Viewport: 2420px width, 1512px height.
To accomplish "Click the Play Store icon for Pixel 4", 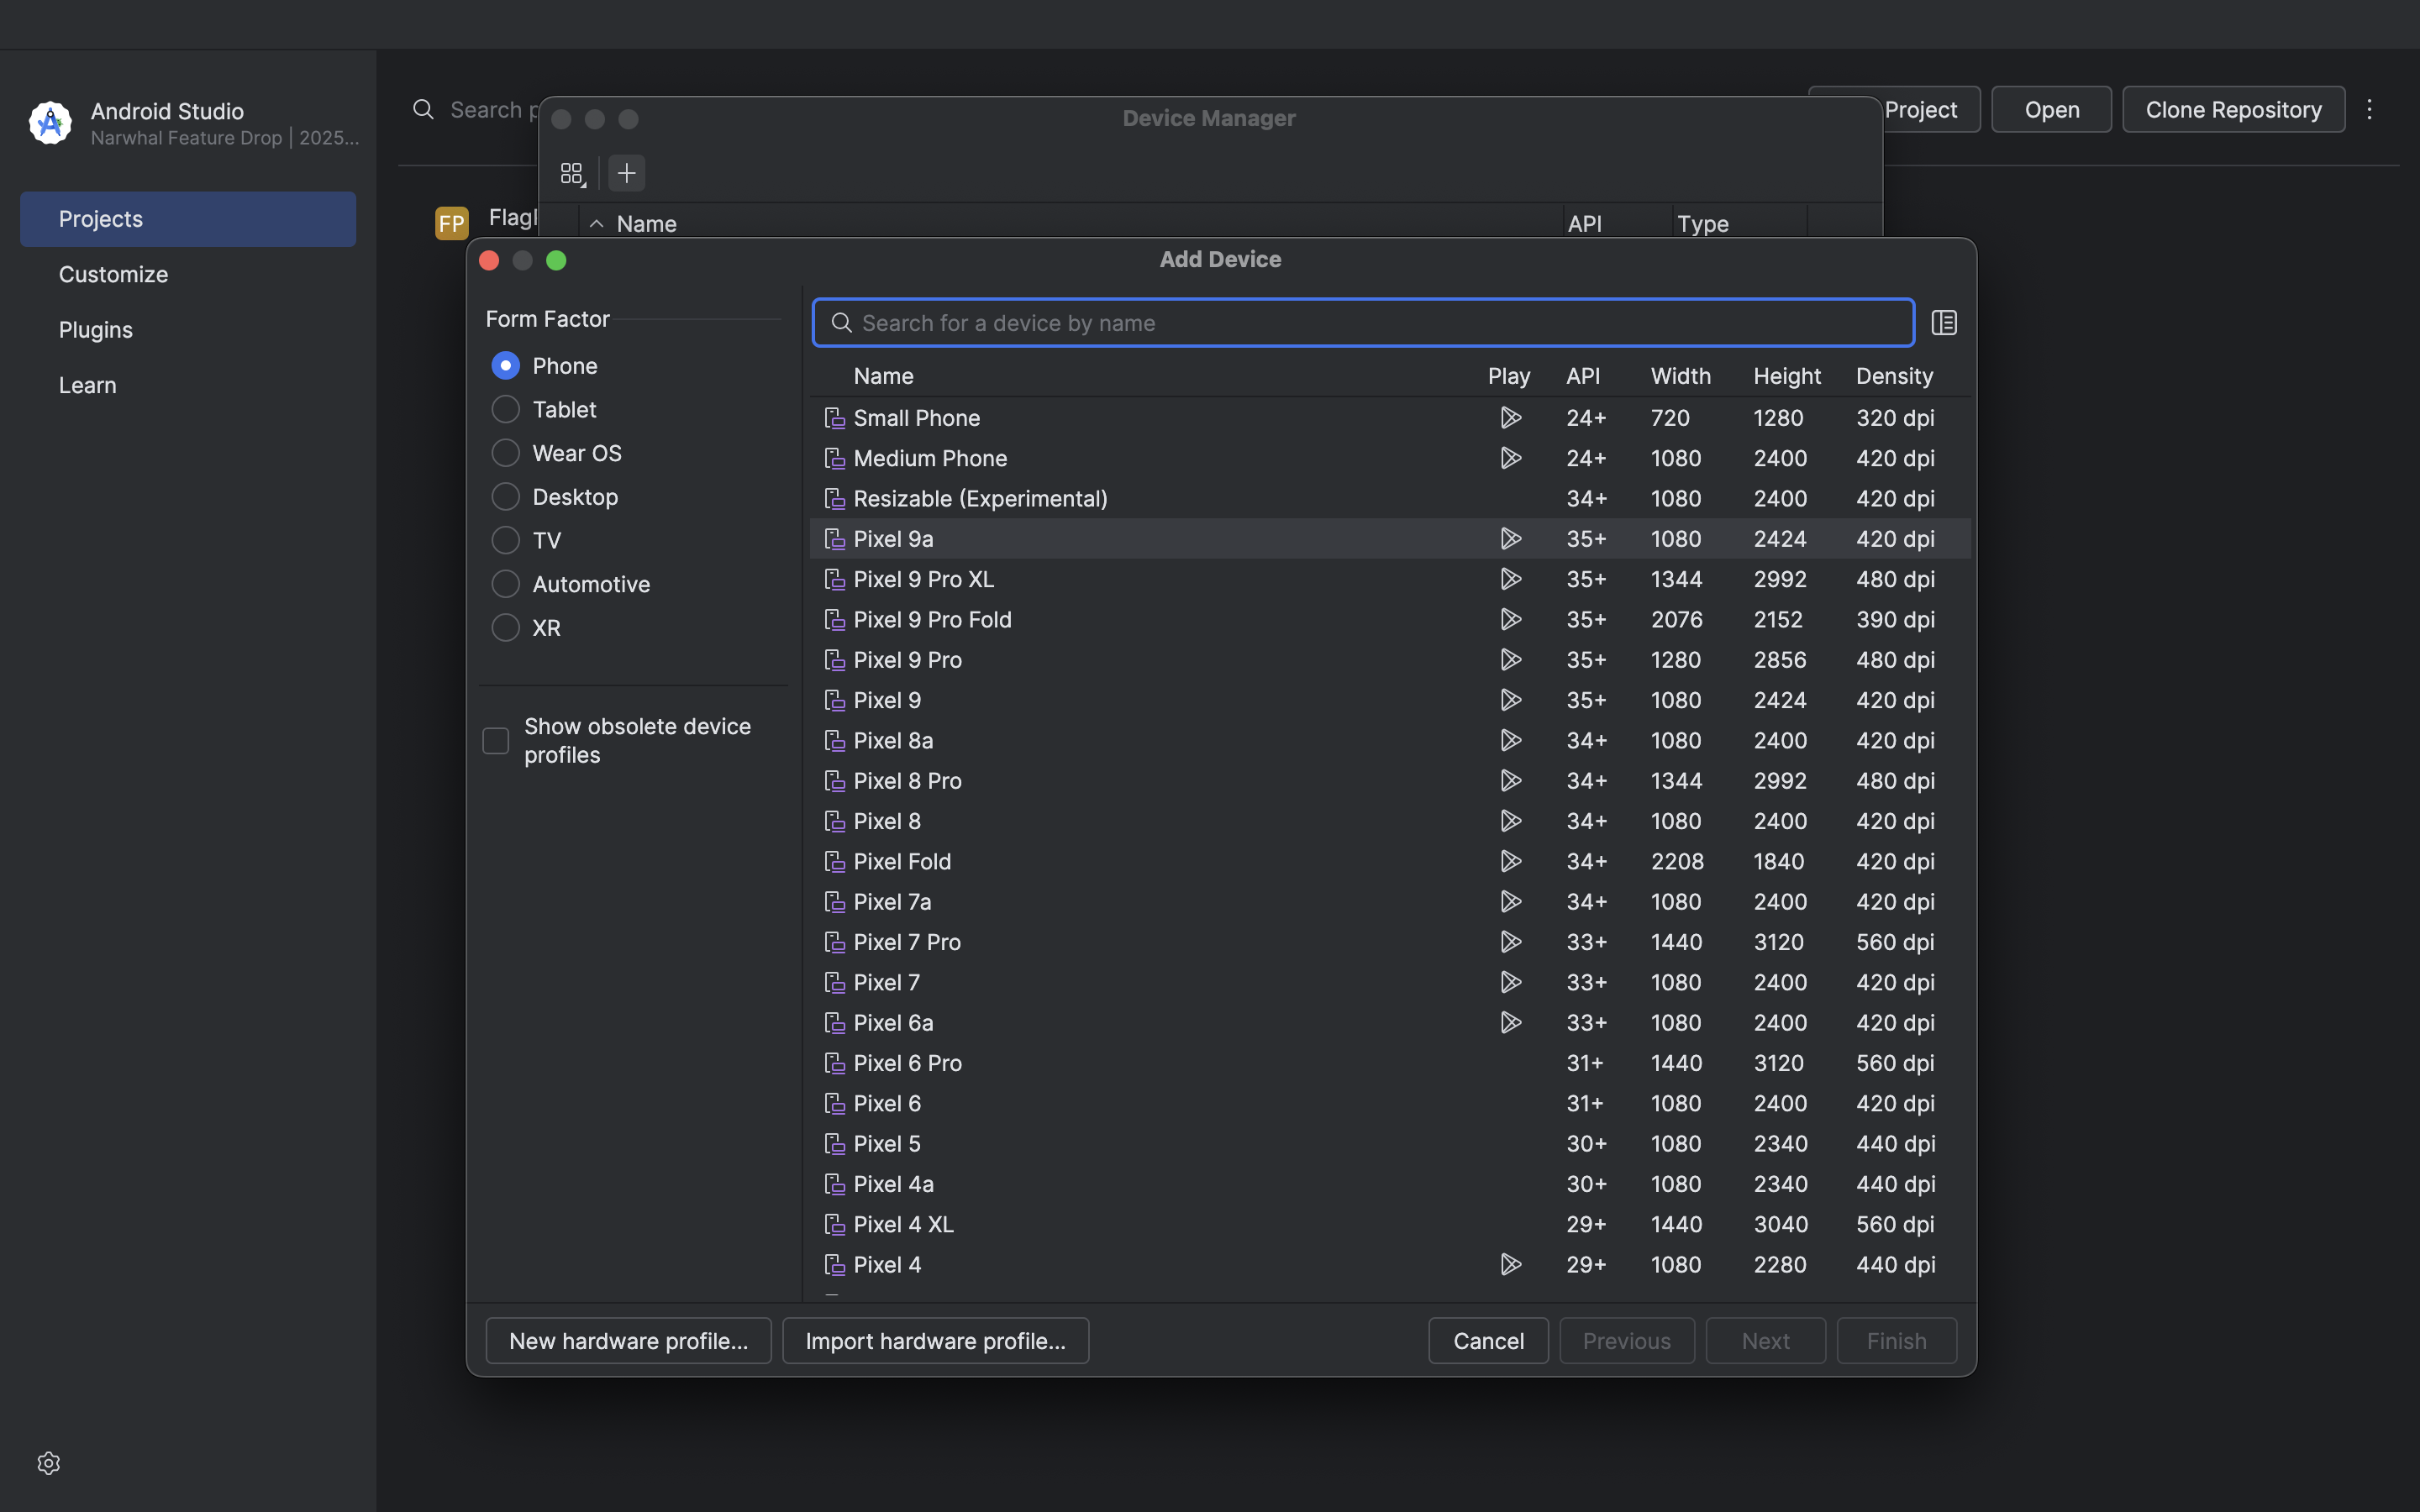I will tap(1510, 1264).
